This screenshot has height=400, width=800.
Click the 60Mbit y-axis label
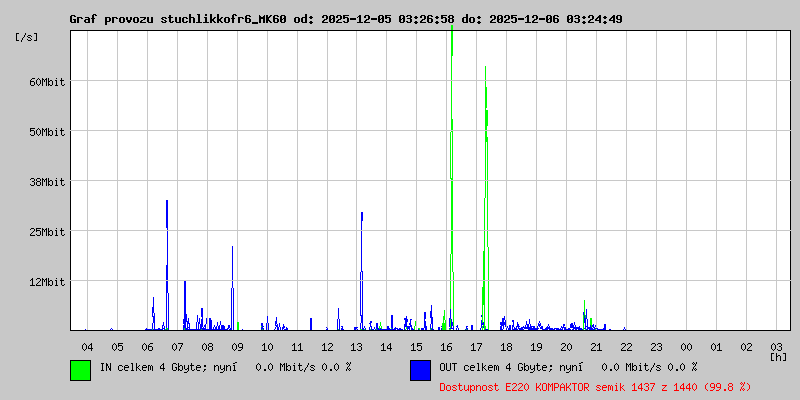[46, 82]
